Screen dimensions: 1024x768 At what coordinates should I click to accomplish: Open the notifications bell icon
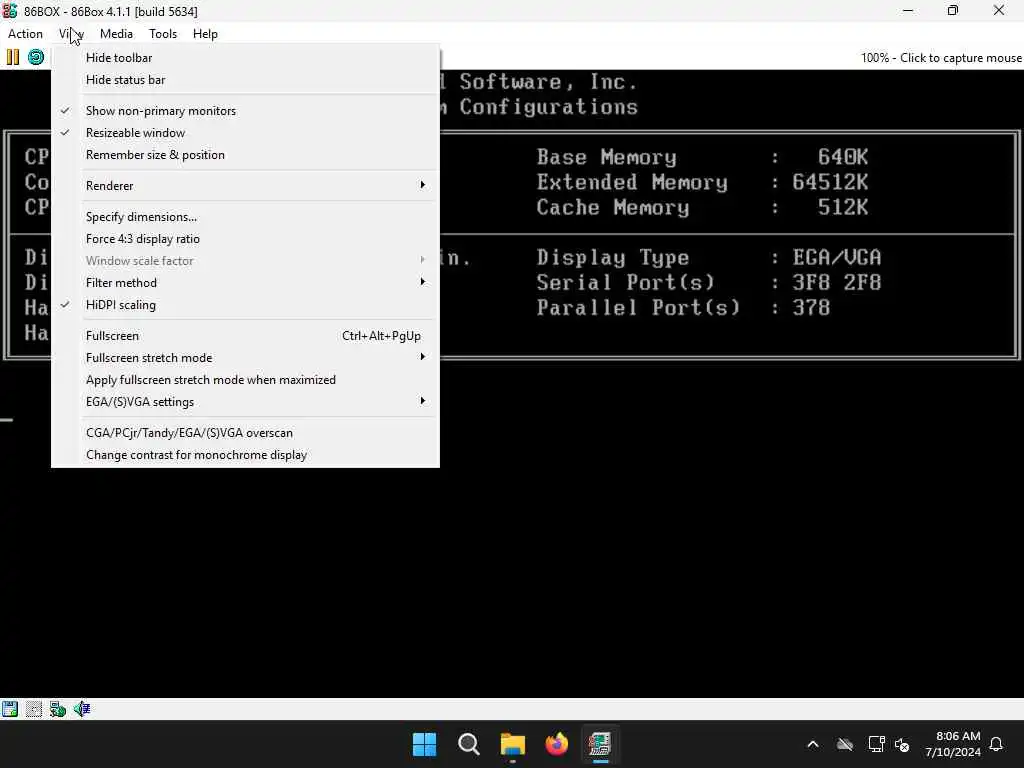click(x=997, y=744)
